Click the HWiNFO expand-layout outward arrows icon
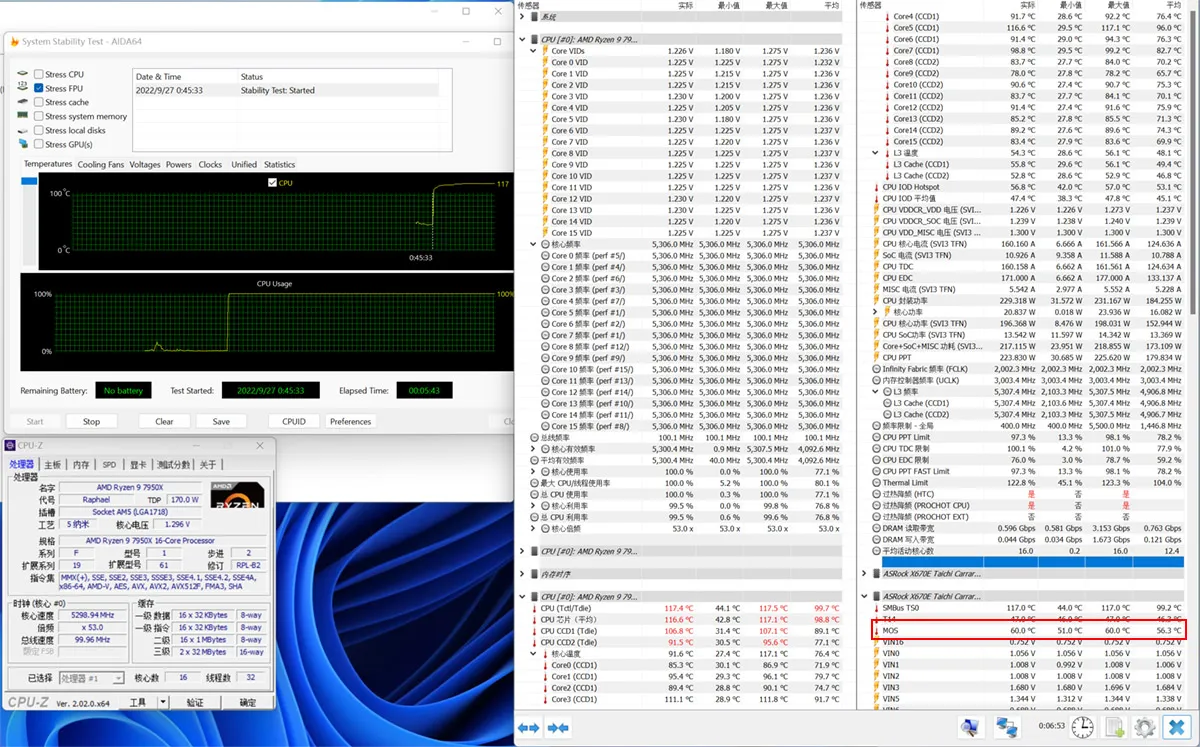 (528, 728)
